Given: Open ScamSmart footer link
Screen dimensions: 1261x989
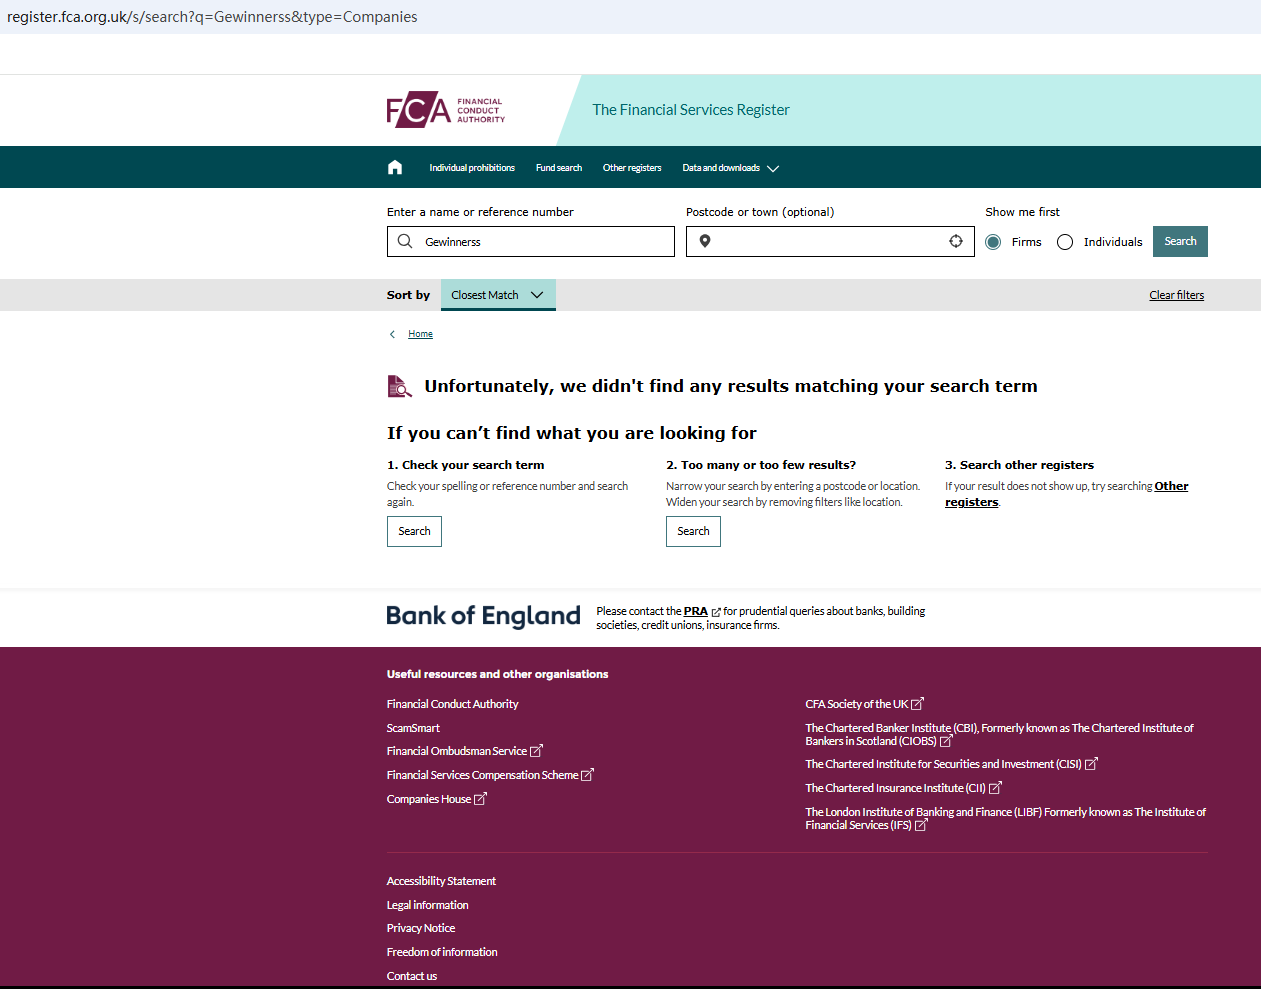Looking at the screenshot, I should (x=413, y=728).
